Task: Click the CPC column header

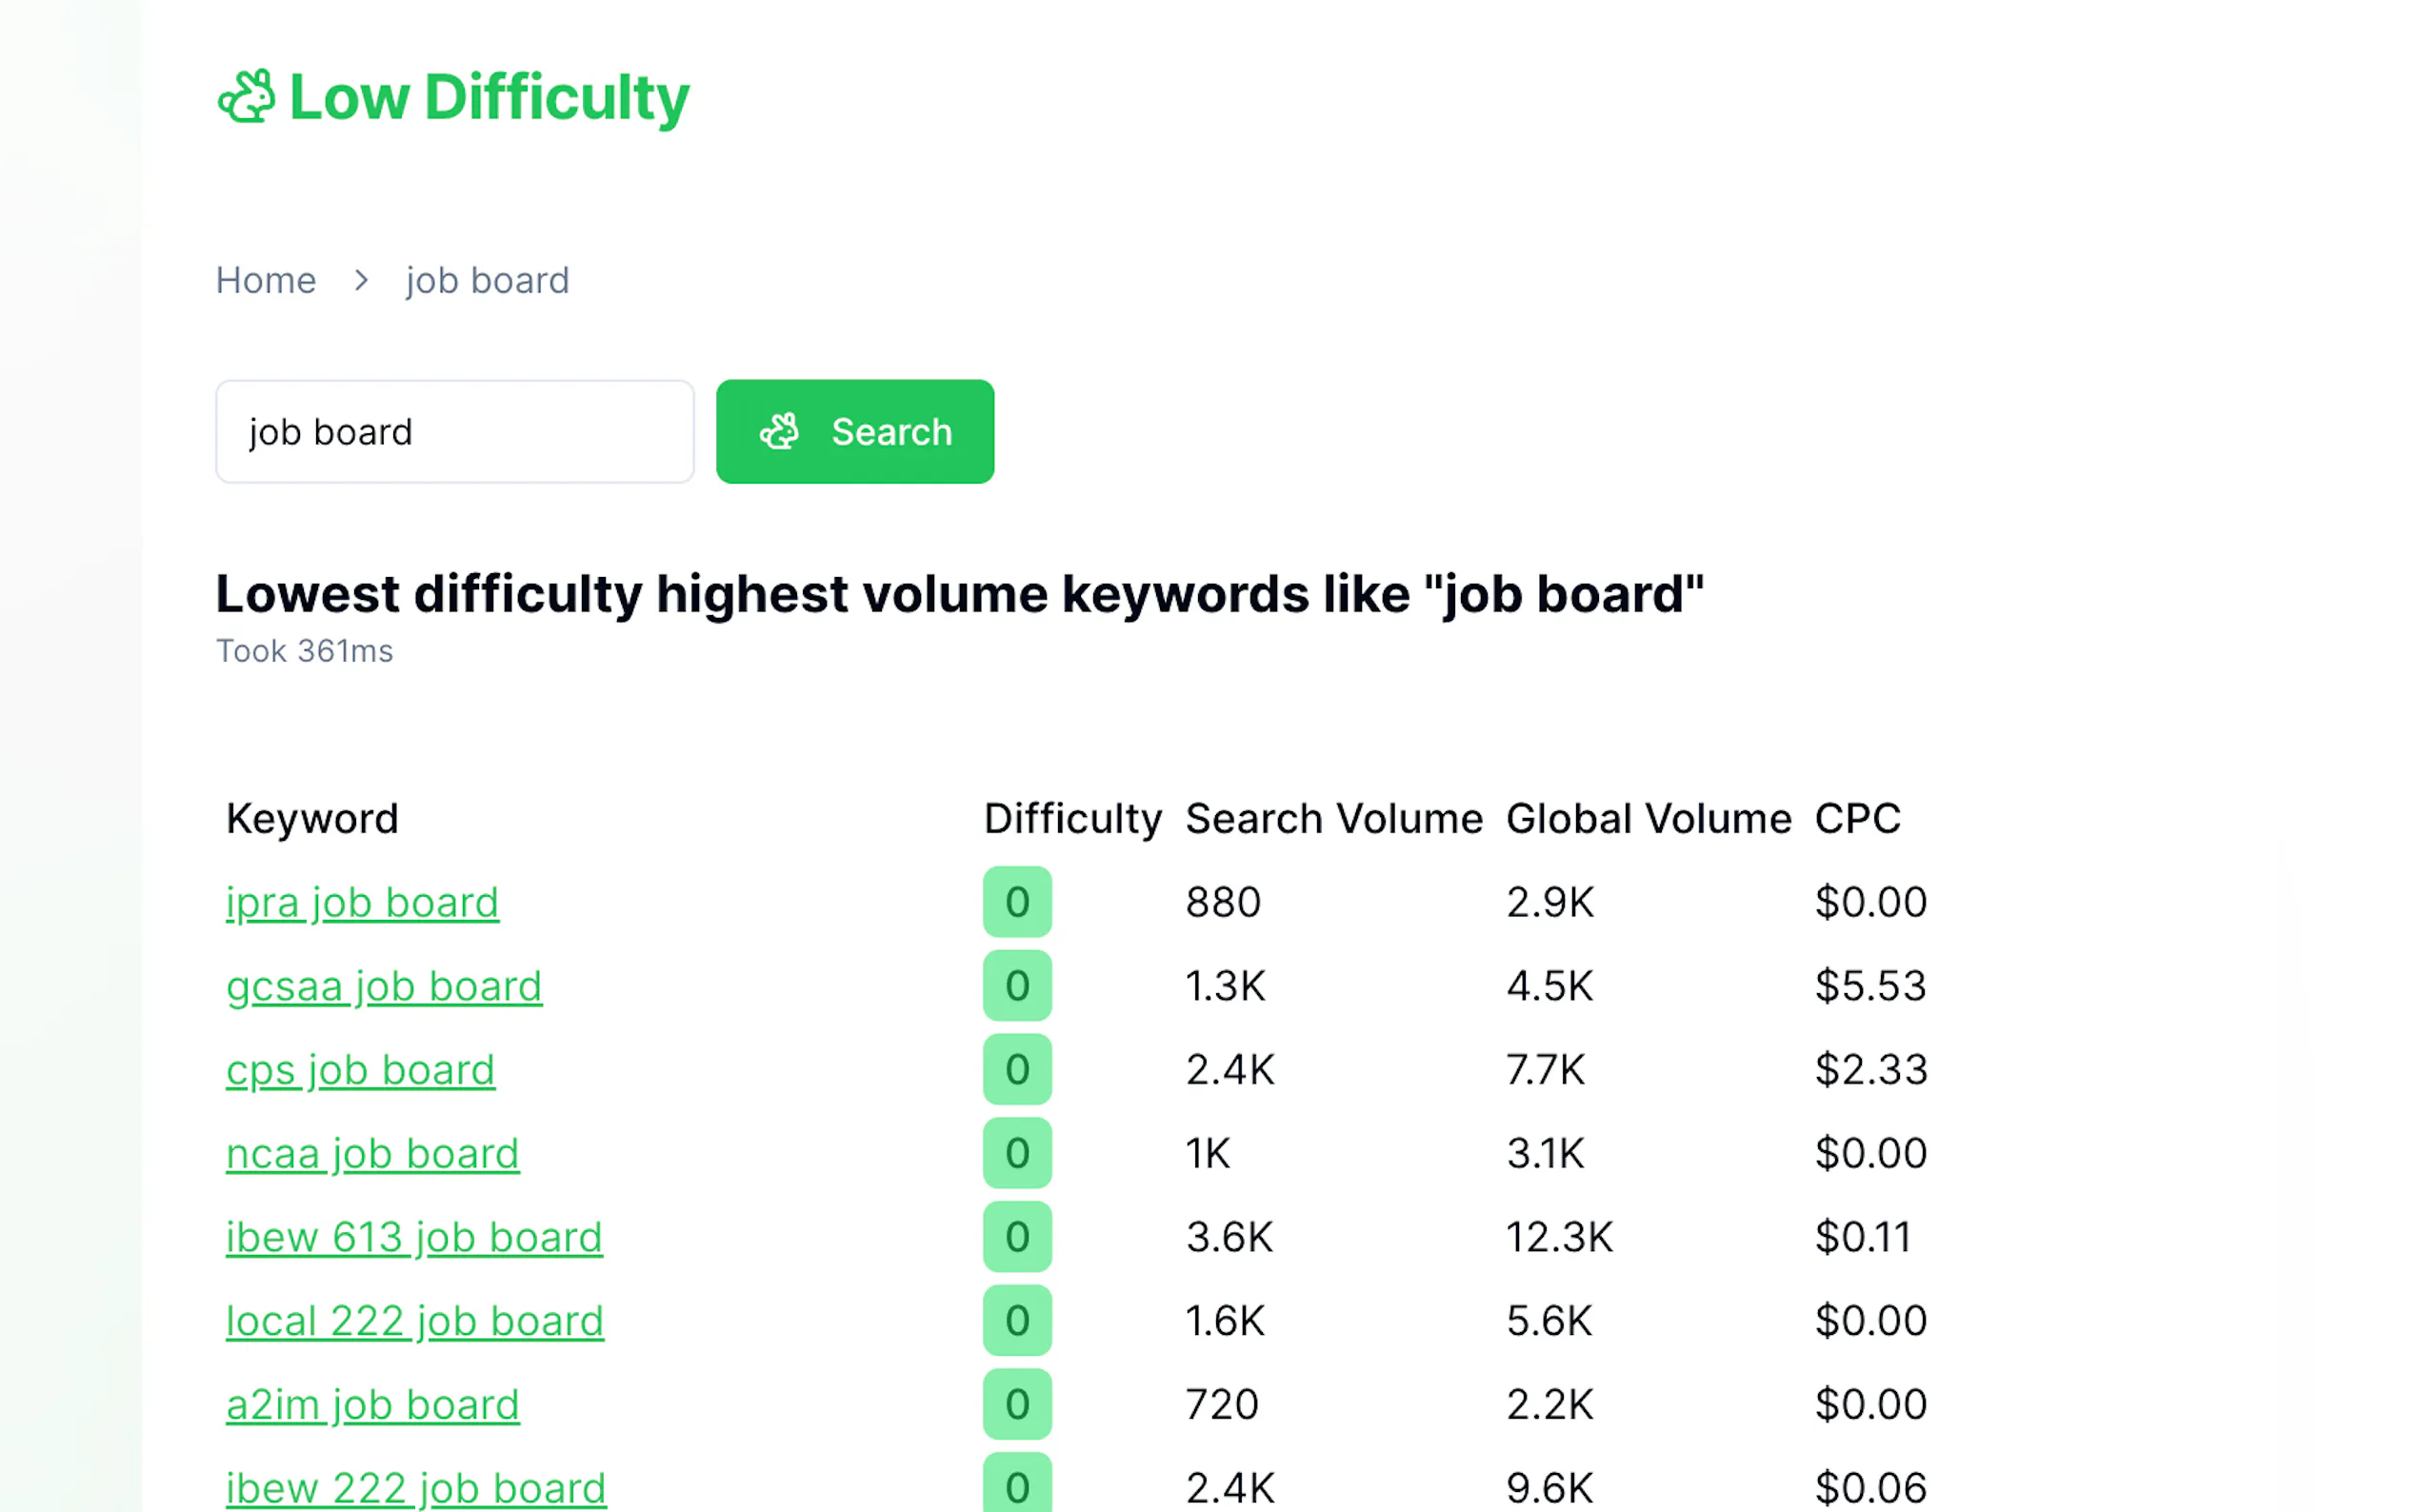Action: click(x=1857, y=819)
